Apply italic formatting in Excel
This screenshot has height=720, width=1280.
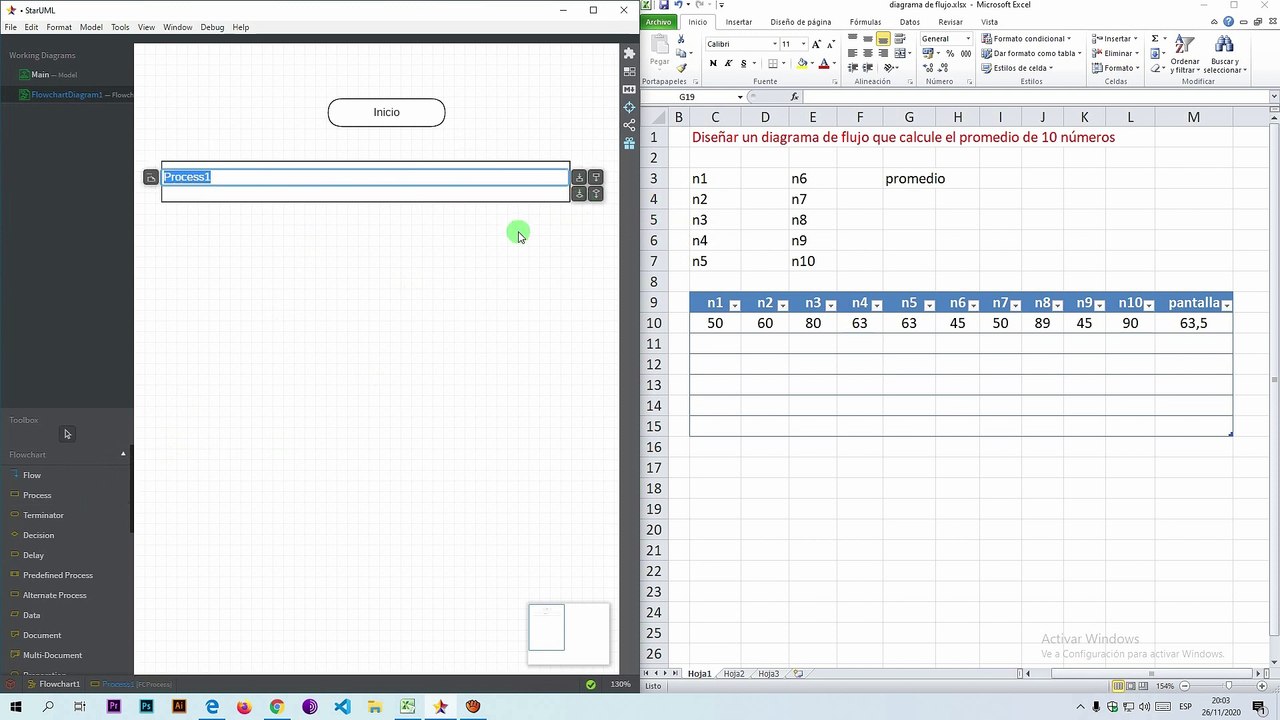point(728,63)
